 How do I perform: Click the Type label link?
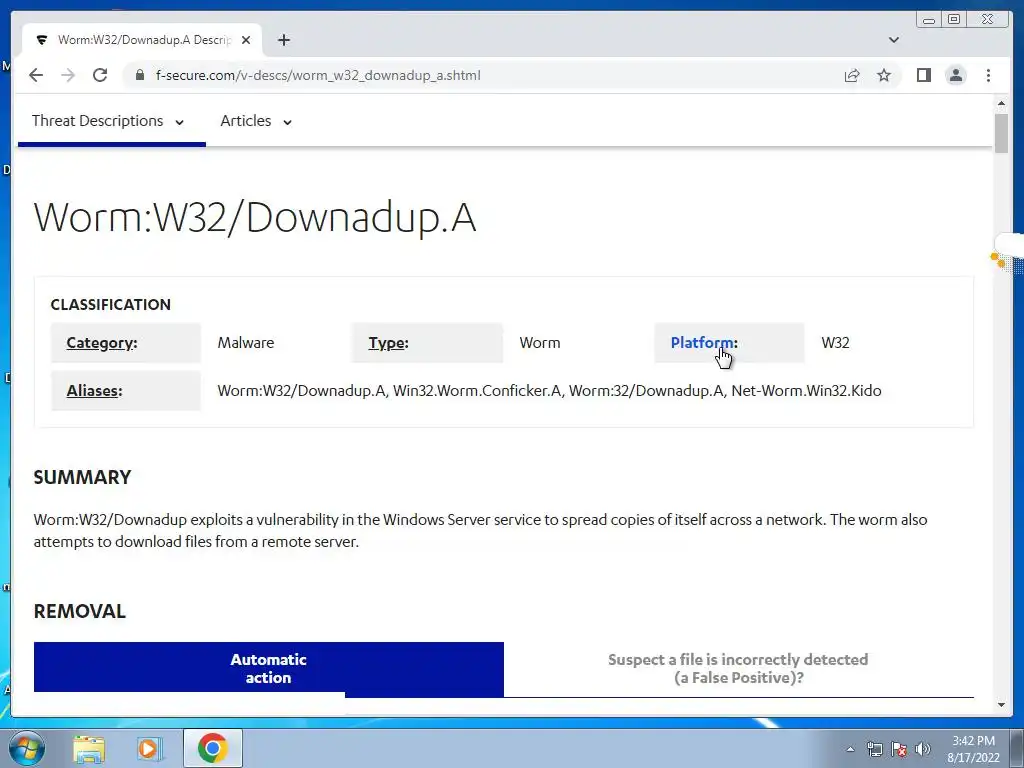click(x=389, y=343)
